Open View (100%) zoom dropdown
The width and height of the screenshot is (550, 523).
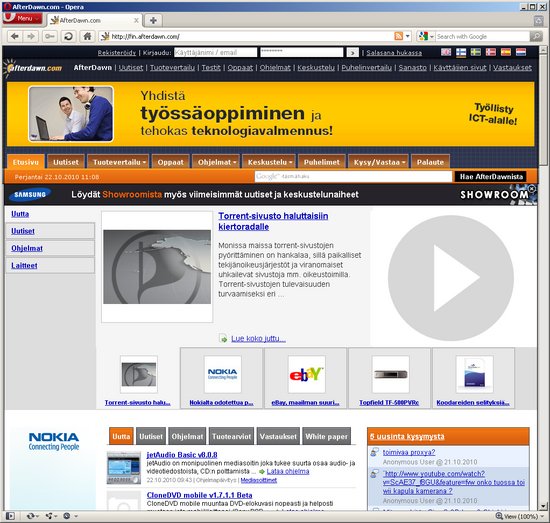click(x=520, y=516)
